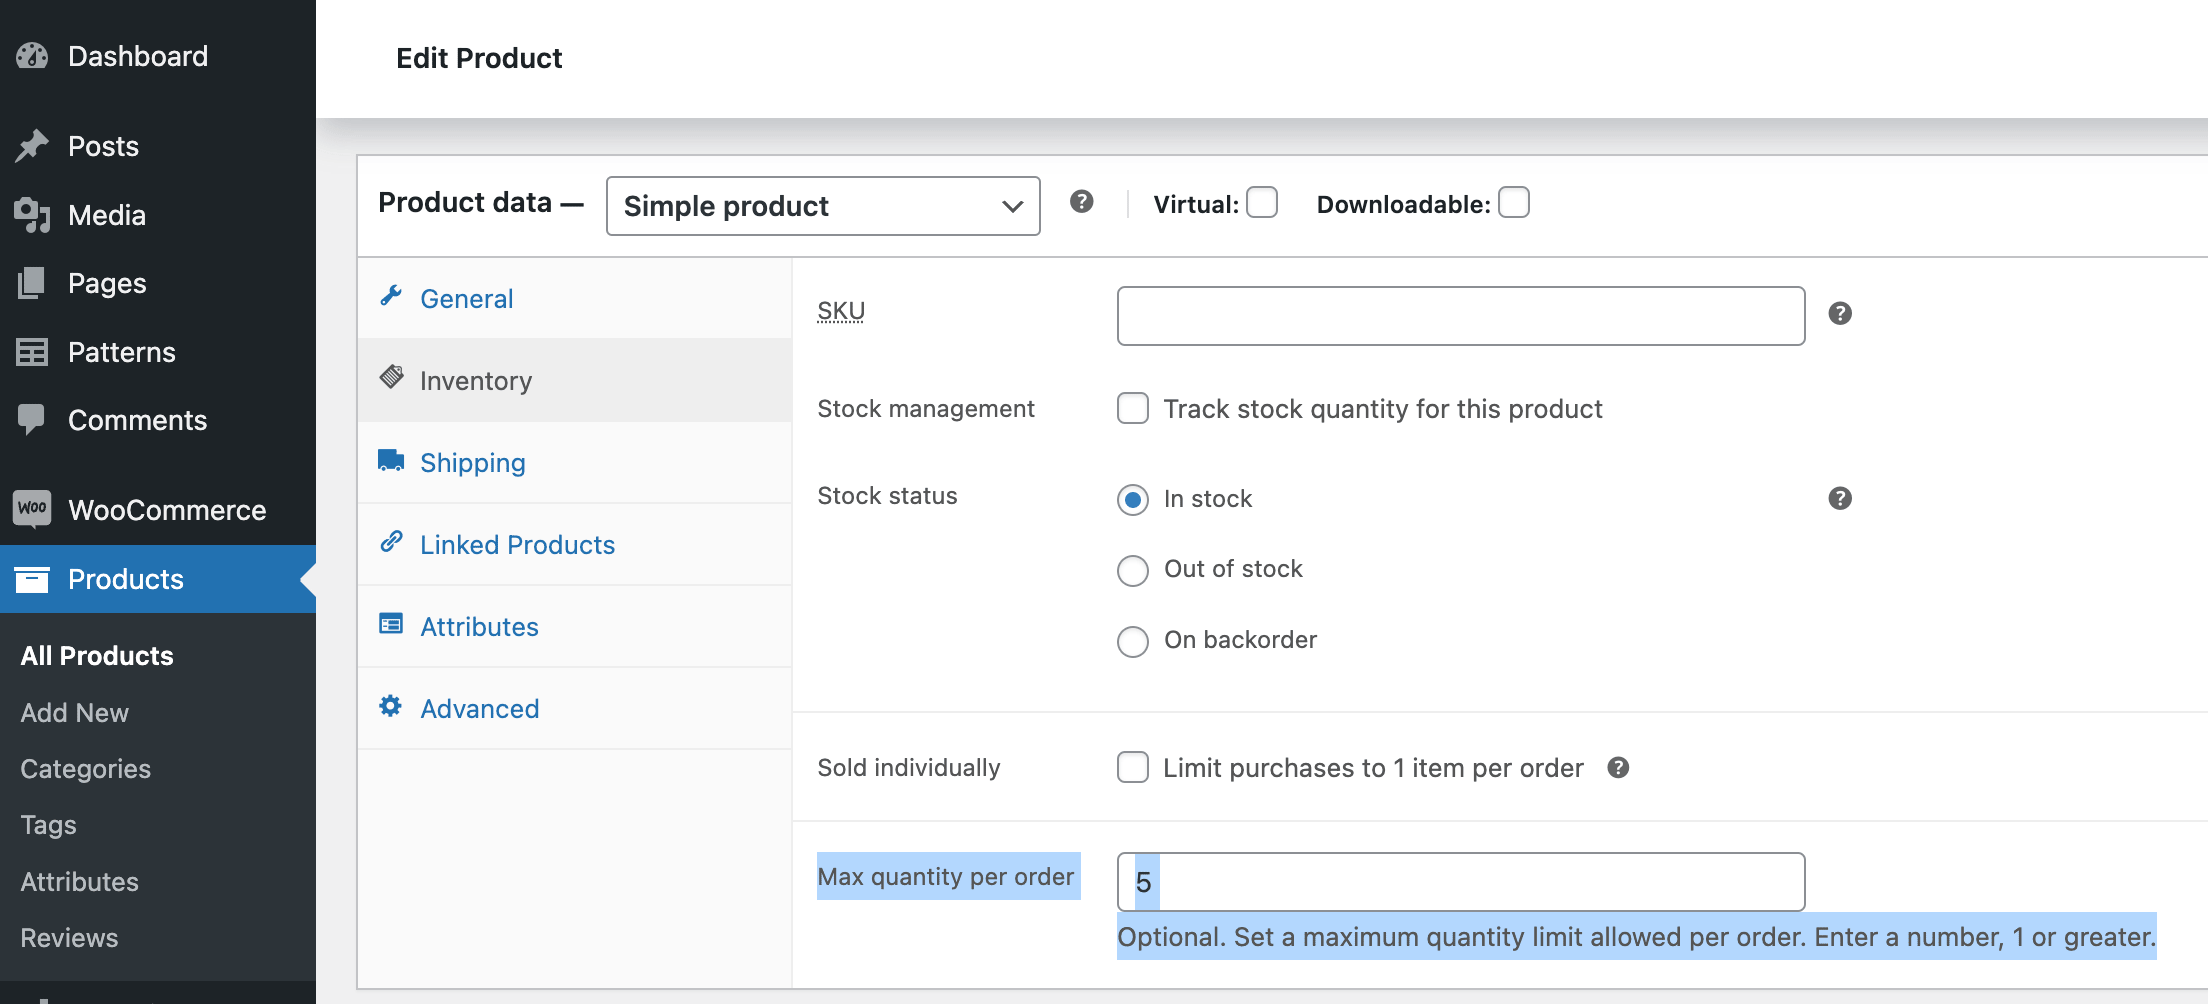2208x1004 pixels.
Task: Open WooCommerce menu in sidebar
Action: (x=158, y=510)
